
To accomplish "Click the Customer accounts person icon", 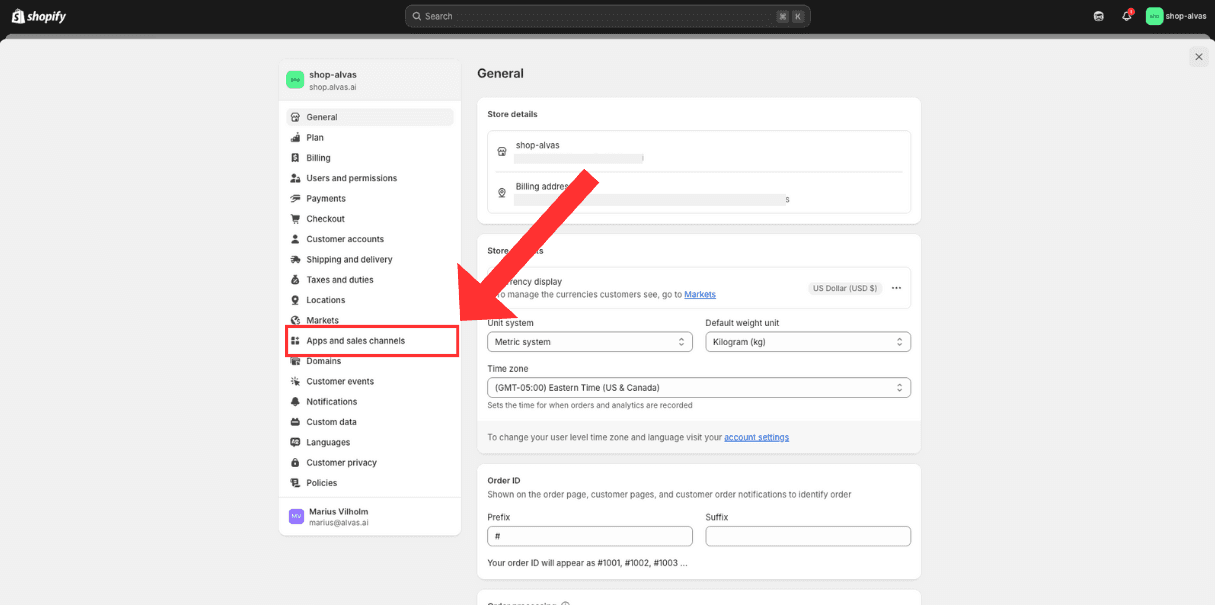I will click(295, 239).
